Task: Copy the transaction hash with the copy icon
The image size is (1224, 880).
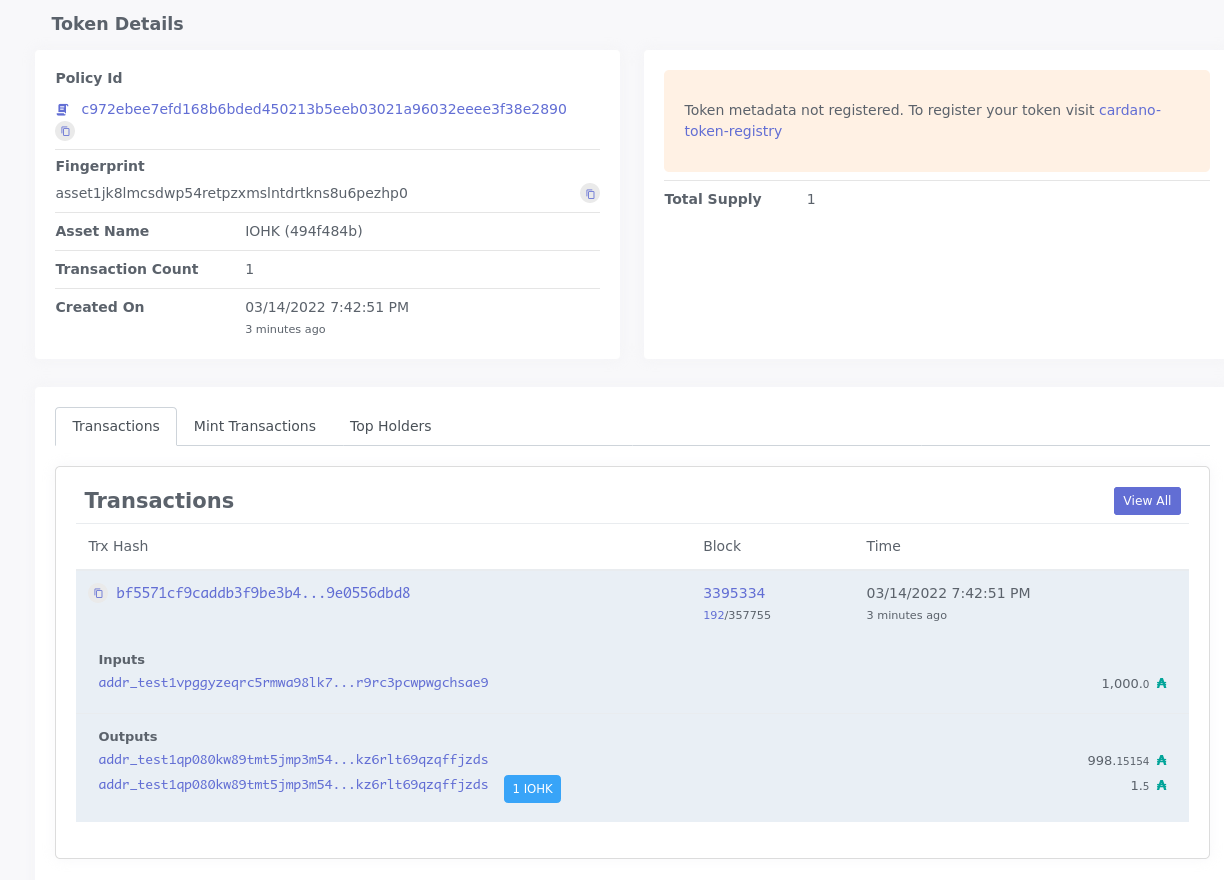Action: coord(98,593)
